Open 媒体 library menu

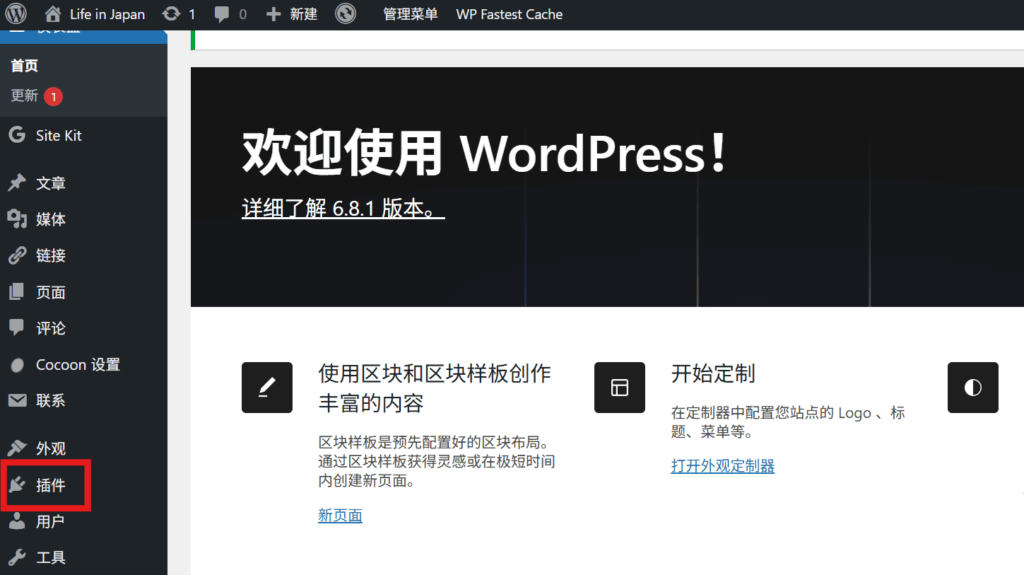pos(51,220)
